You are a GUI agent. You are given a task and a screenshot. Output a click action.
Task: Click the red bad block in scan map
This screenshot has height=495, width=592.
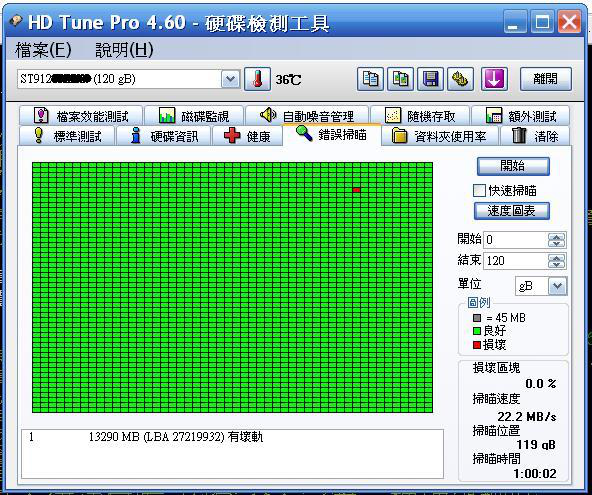(356, 190)
